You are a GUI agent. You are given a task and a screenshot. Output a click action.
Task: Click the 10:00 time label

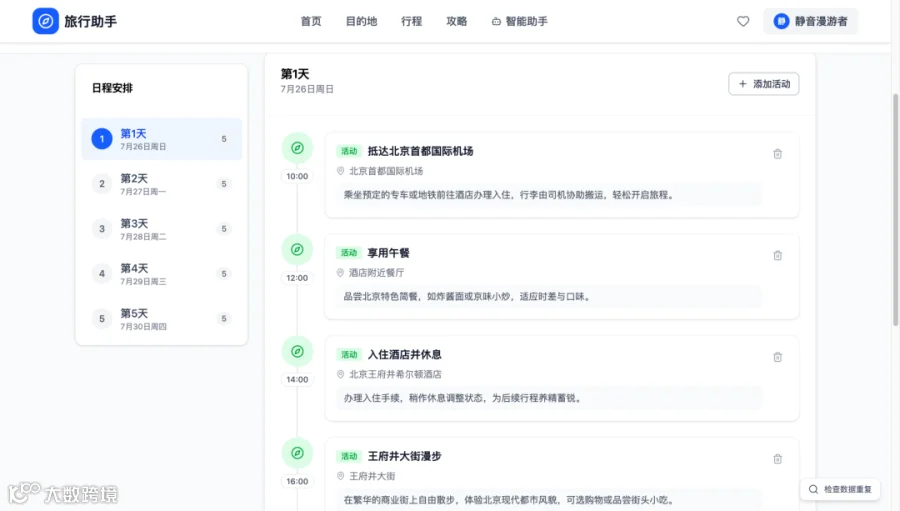point(297,176)
